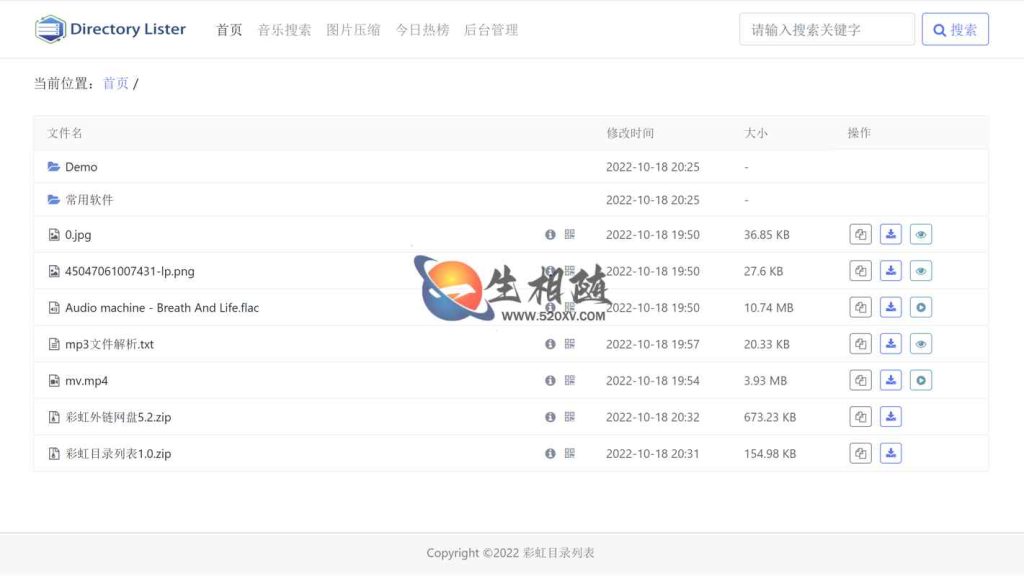
Task: Open the 常用软件 folder
Action: pos(89,200)
